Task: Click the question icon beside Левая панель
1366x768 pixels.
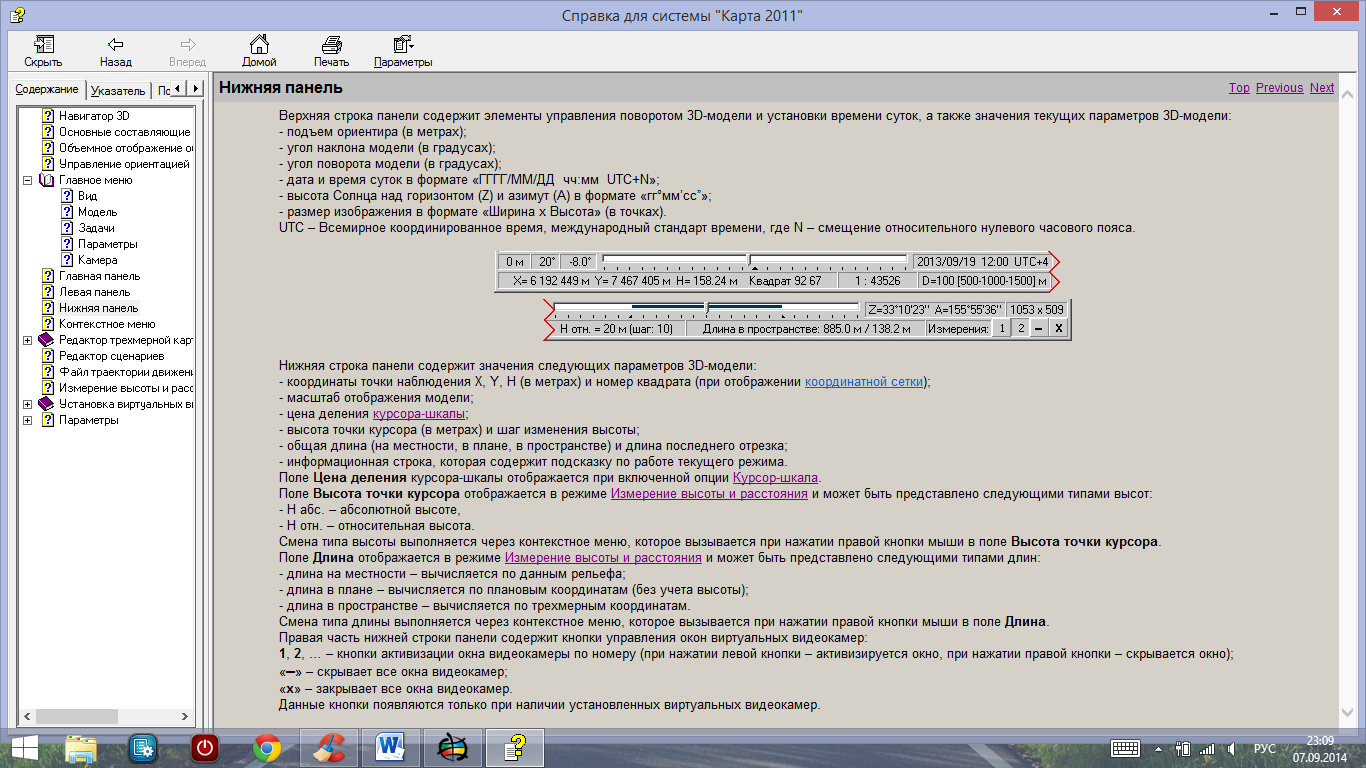Action: point(48,292)
